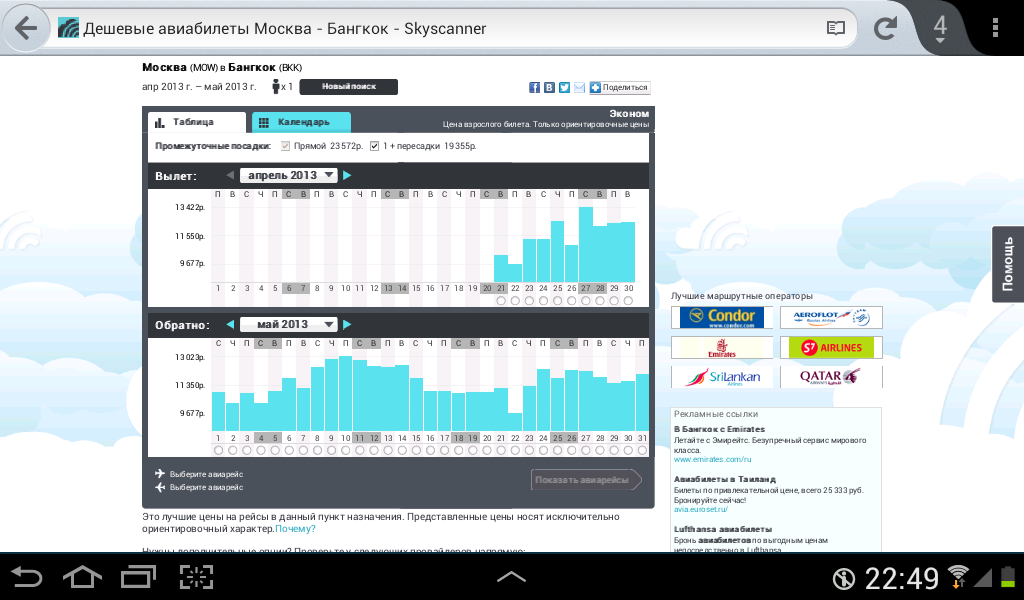
Task: Open the www.emirates.com/ru ad link
Action: tap(712, 460)
